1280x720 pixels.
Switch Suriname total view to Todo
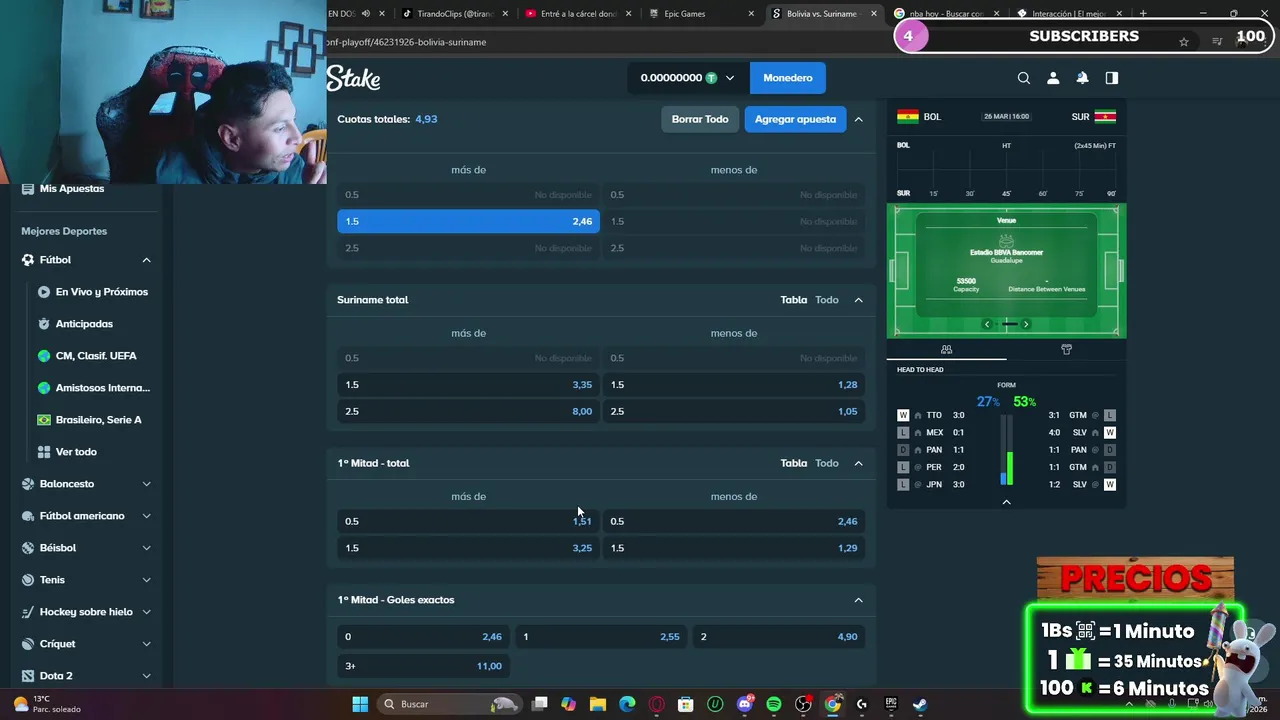[x=827, y=300]
